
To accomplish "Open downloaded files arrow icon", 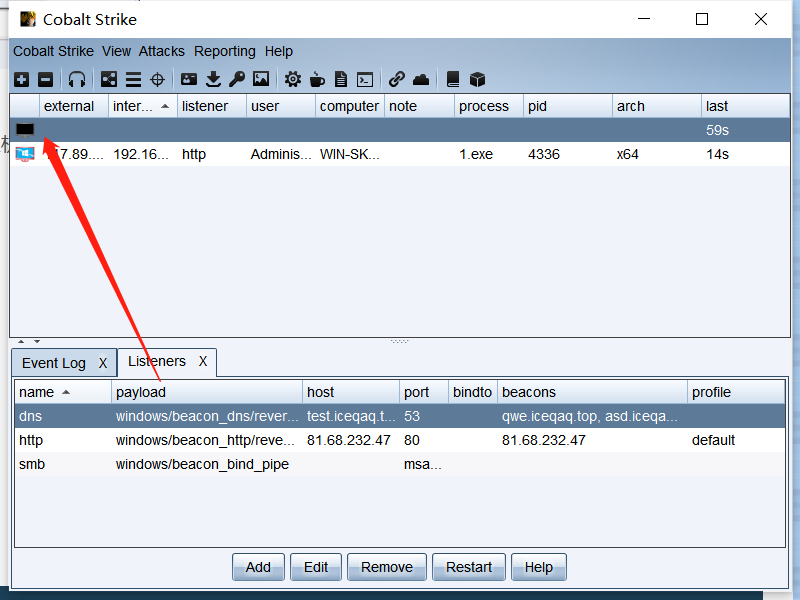I will click(x=213, y=80).
